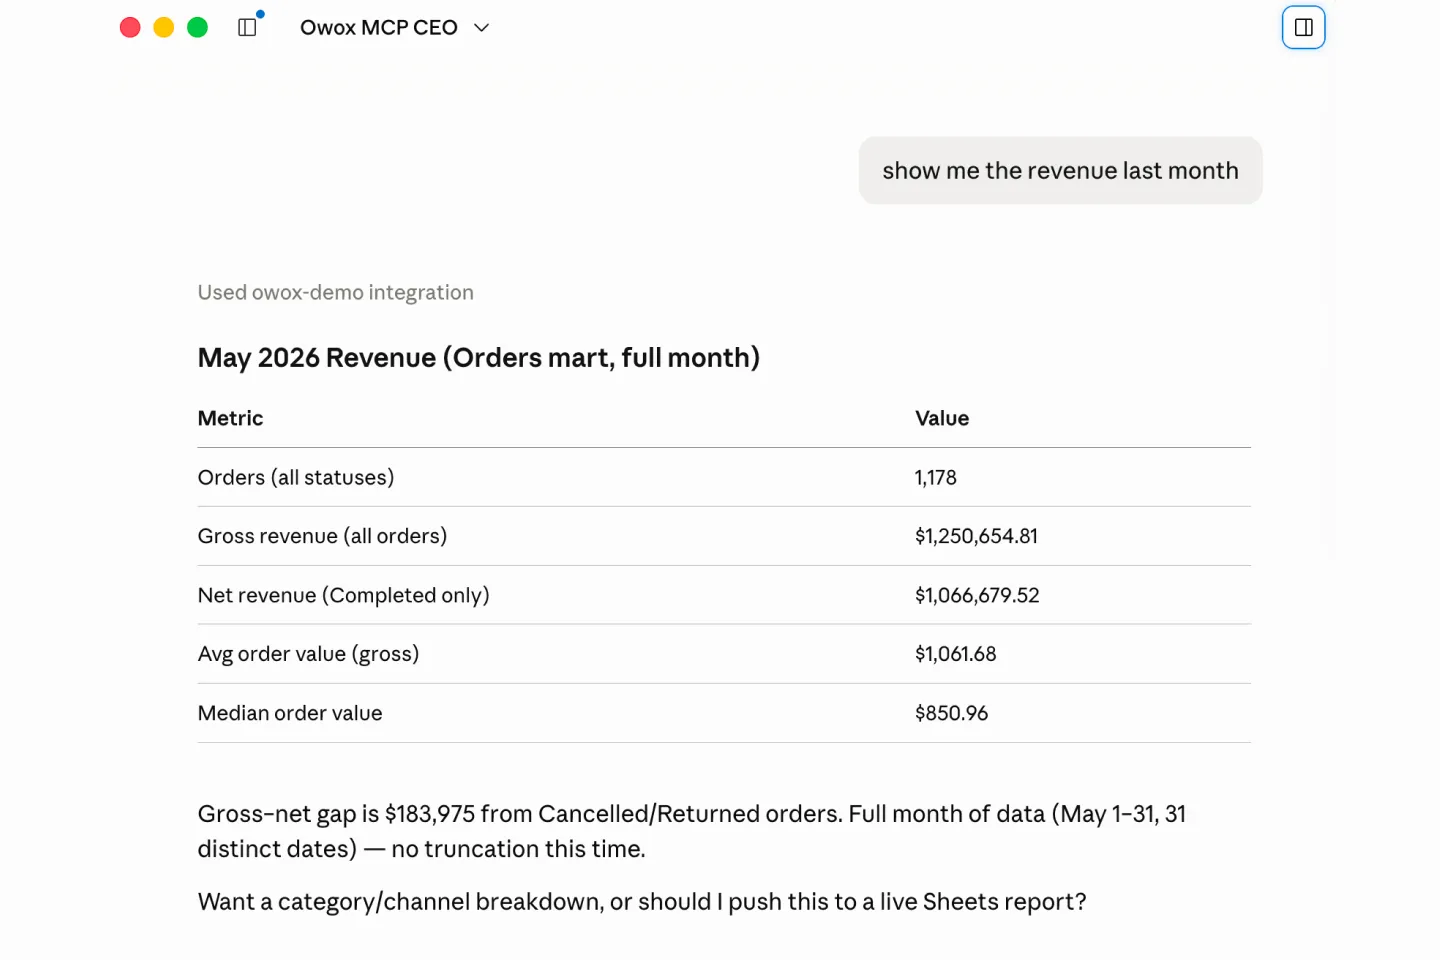This screenshot has width=1440, height=960.
Task: Click the Value column header
Action: (942, 419)
